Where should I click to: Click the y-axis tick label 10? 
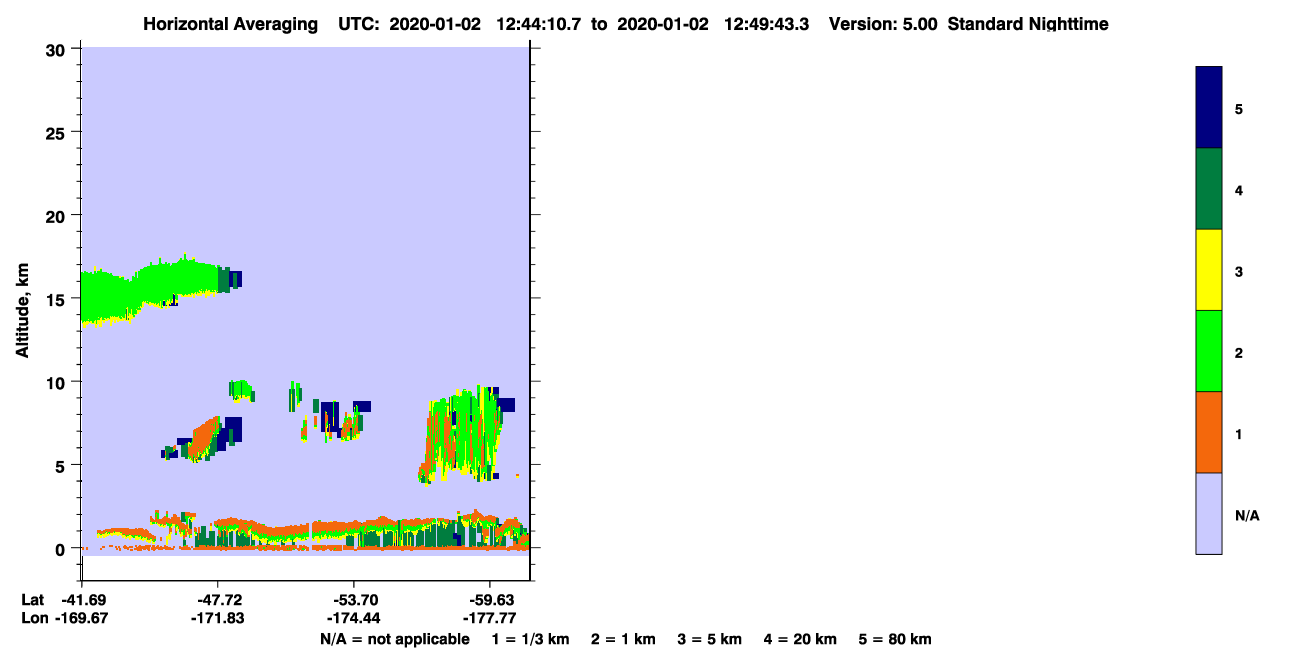coord(57,382)
